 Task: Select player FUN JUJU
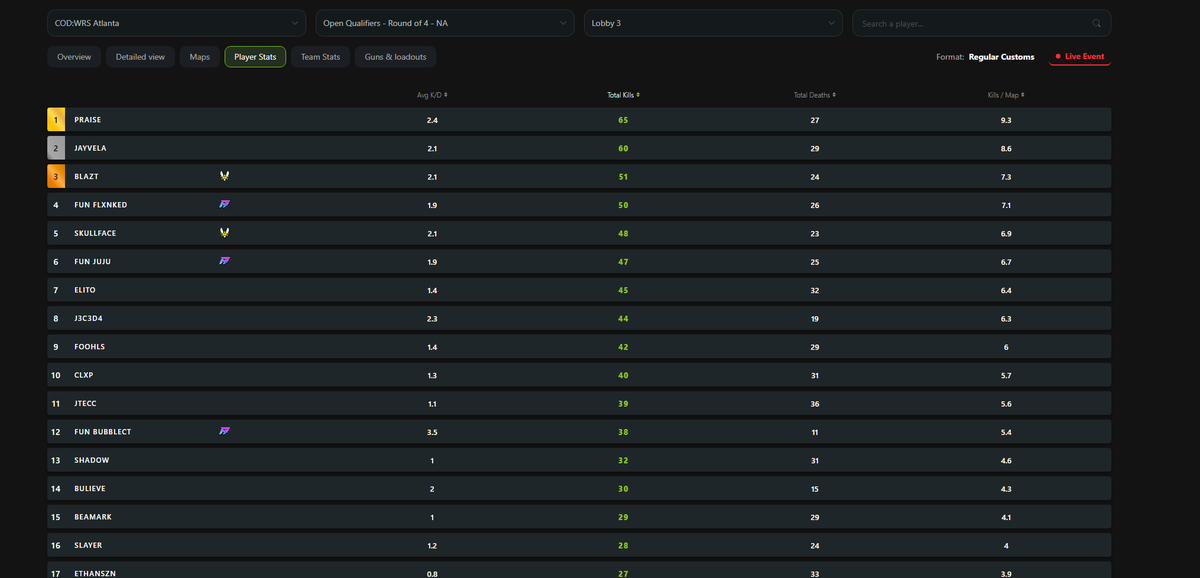tap(93, 261)
